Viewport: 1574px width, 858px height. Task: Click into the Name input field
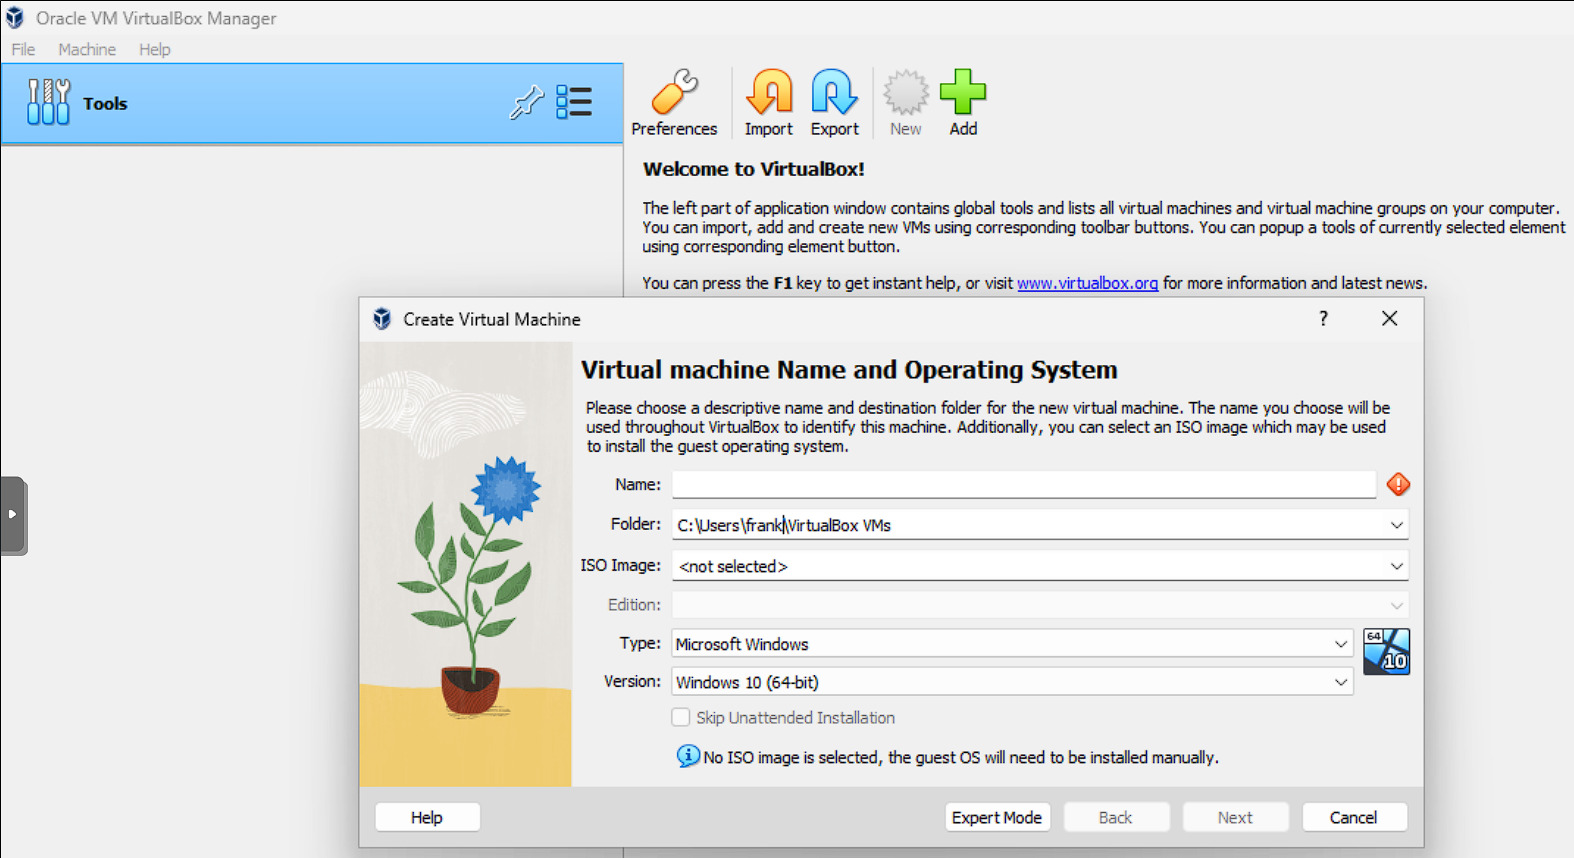[1024, 484]
